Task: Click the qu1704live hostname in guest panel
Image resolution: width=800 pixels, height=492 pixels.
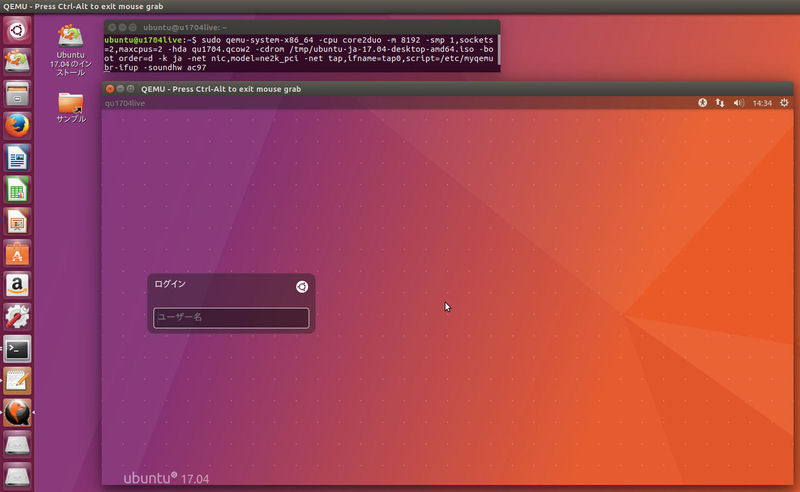Action: 125,103
